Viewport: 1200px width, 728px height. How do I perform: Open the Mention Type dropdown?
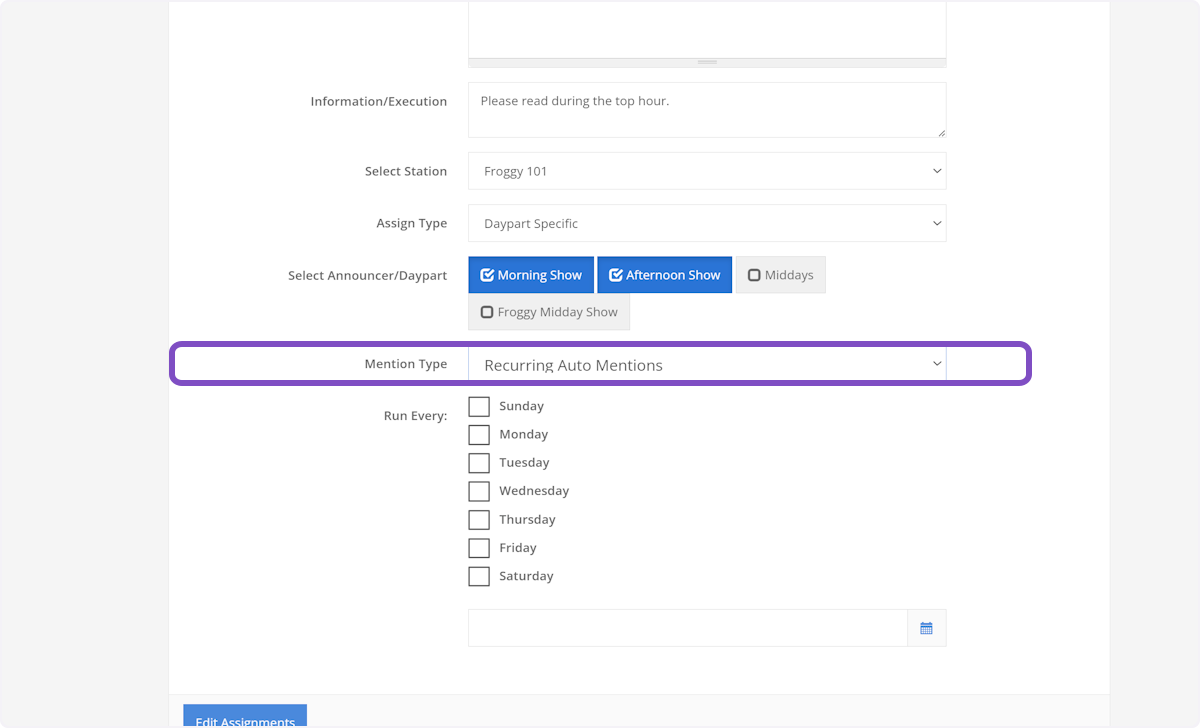(706, 365)
